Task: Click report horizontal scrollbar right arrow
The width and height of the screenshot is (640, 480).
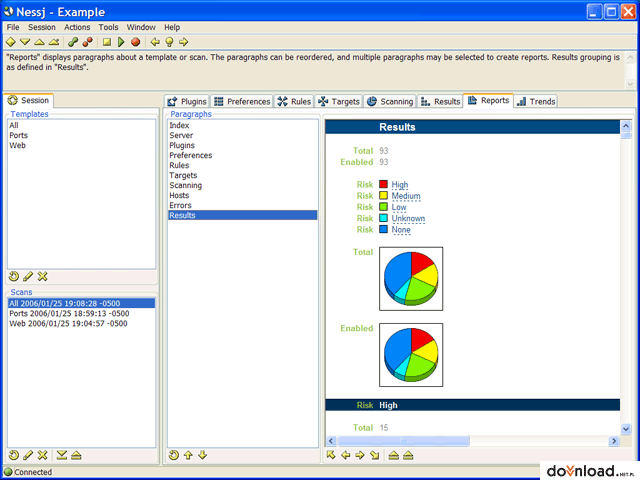Action: point(614,441)
